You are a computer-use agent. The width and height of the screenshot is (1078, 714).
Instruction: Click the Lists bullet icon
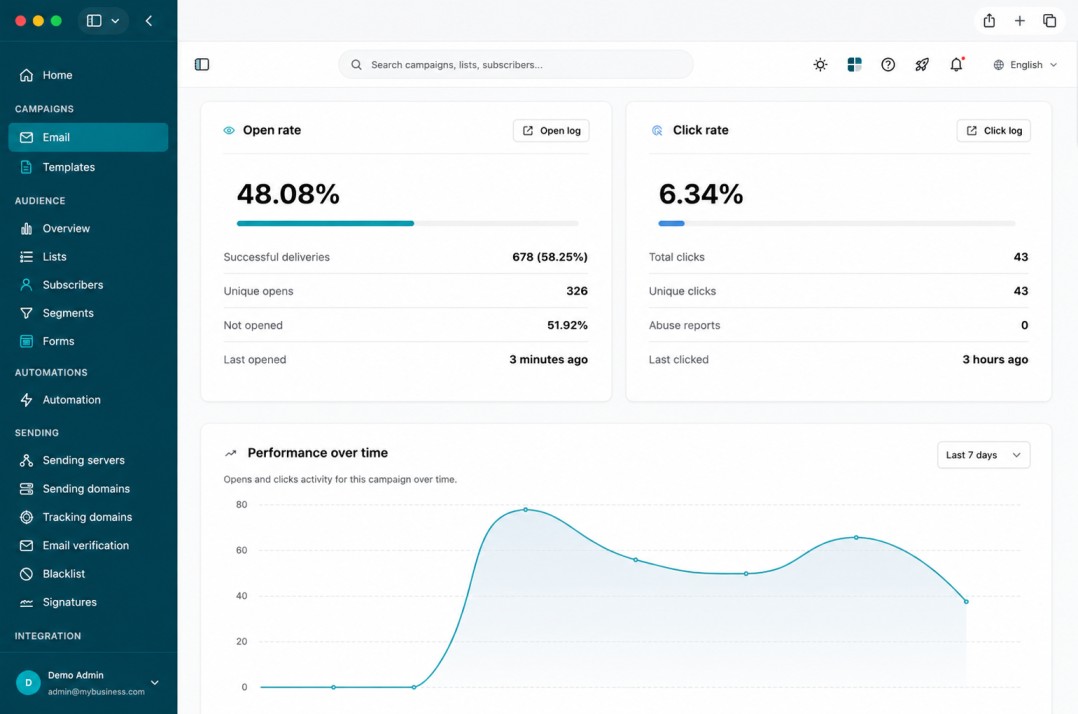click(x=26, y=256)
